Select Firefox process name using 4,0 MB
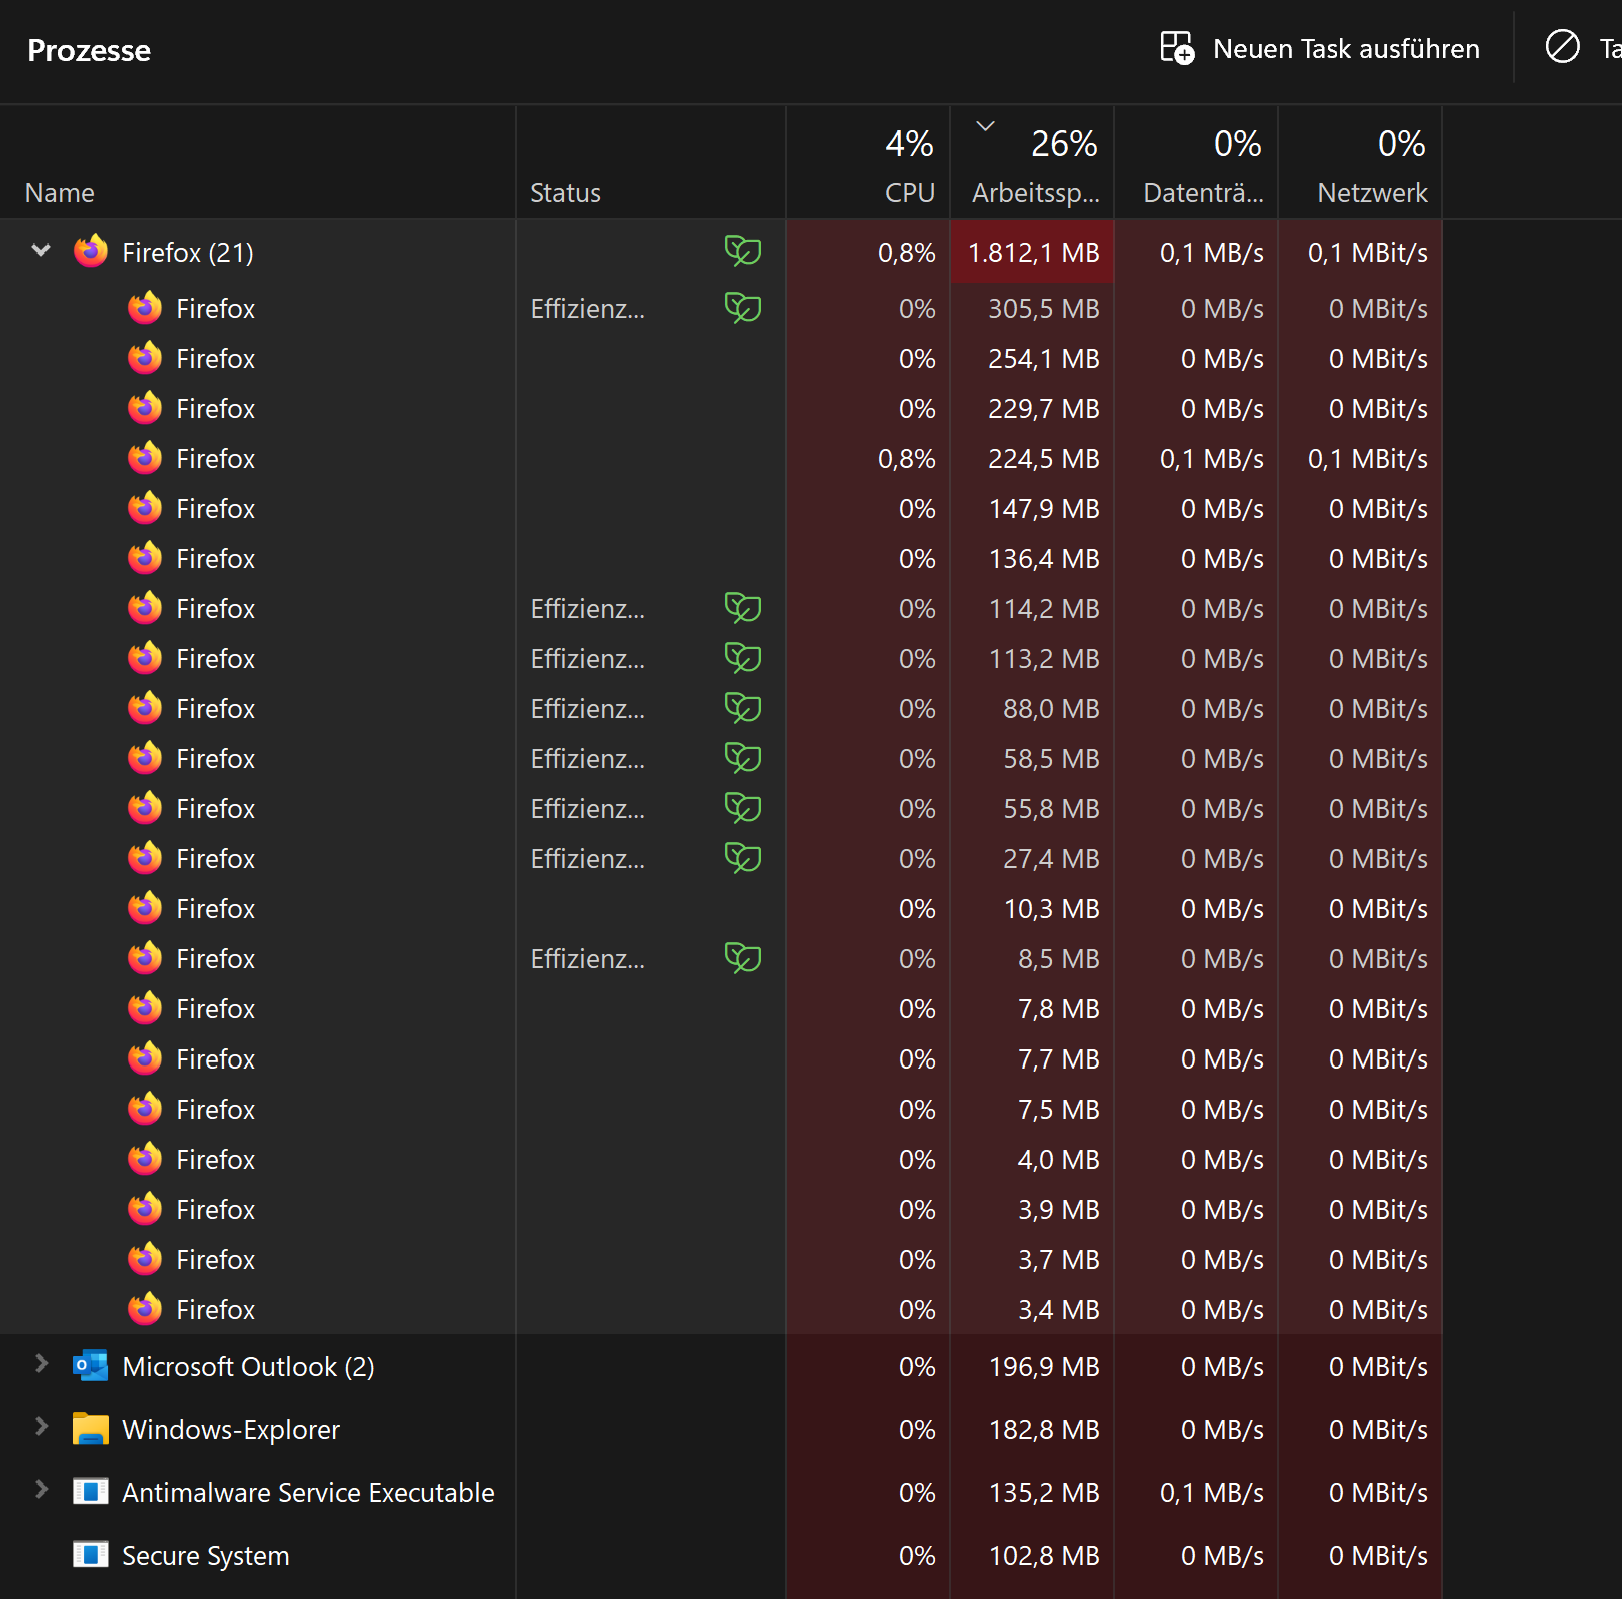The height and width of the screenshot is (1599, 1622). coord(215,1160)
